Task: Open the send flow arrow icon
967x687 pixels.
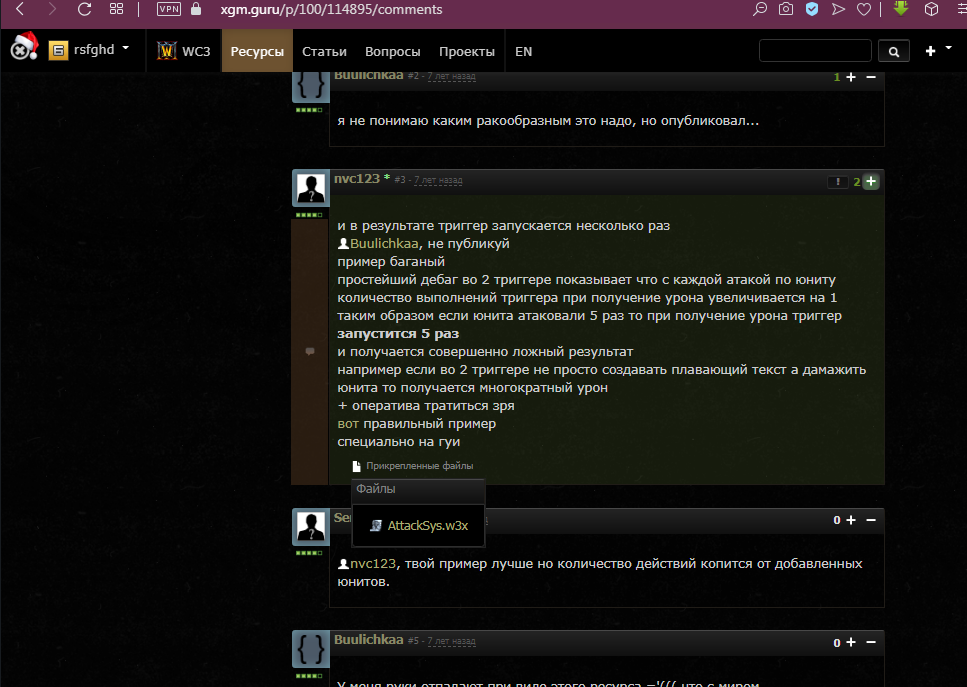Action: pos(838,9)
